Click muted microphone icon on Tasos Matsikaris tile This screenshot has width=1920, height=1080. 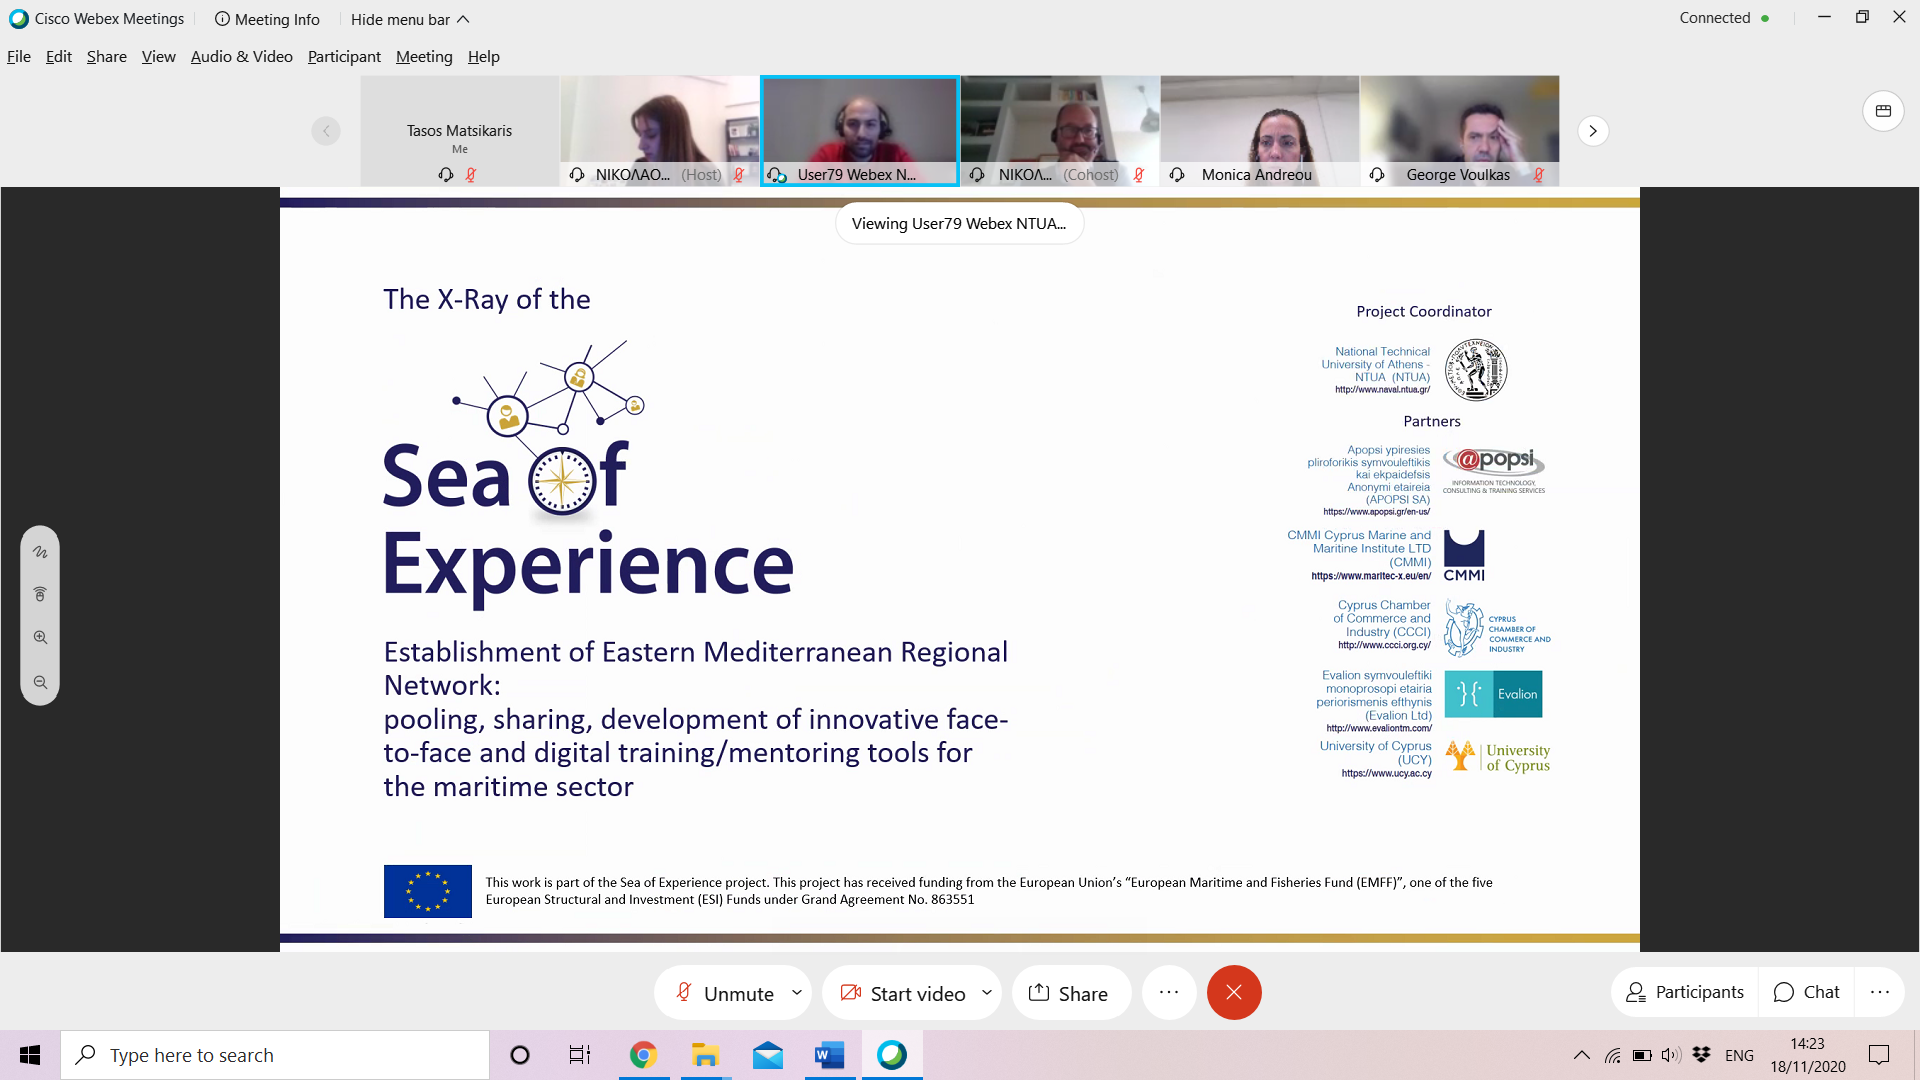(x=471, y=175)
